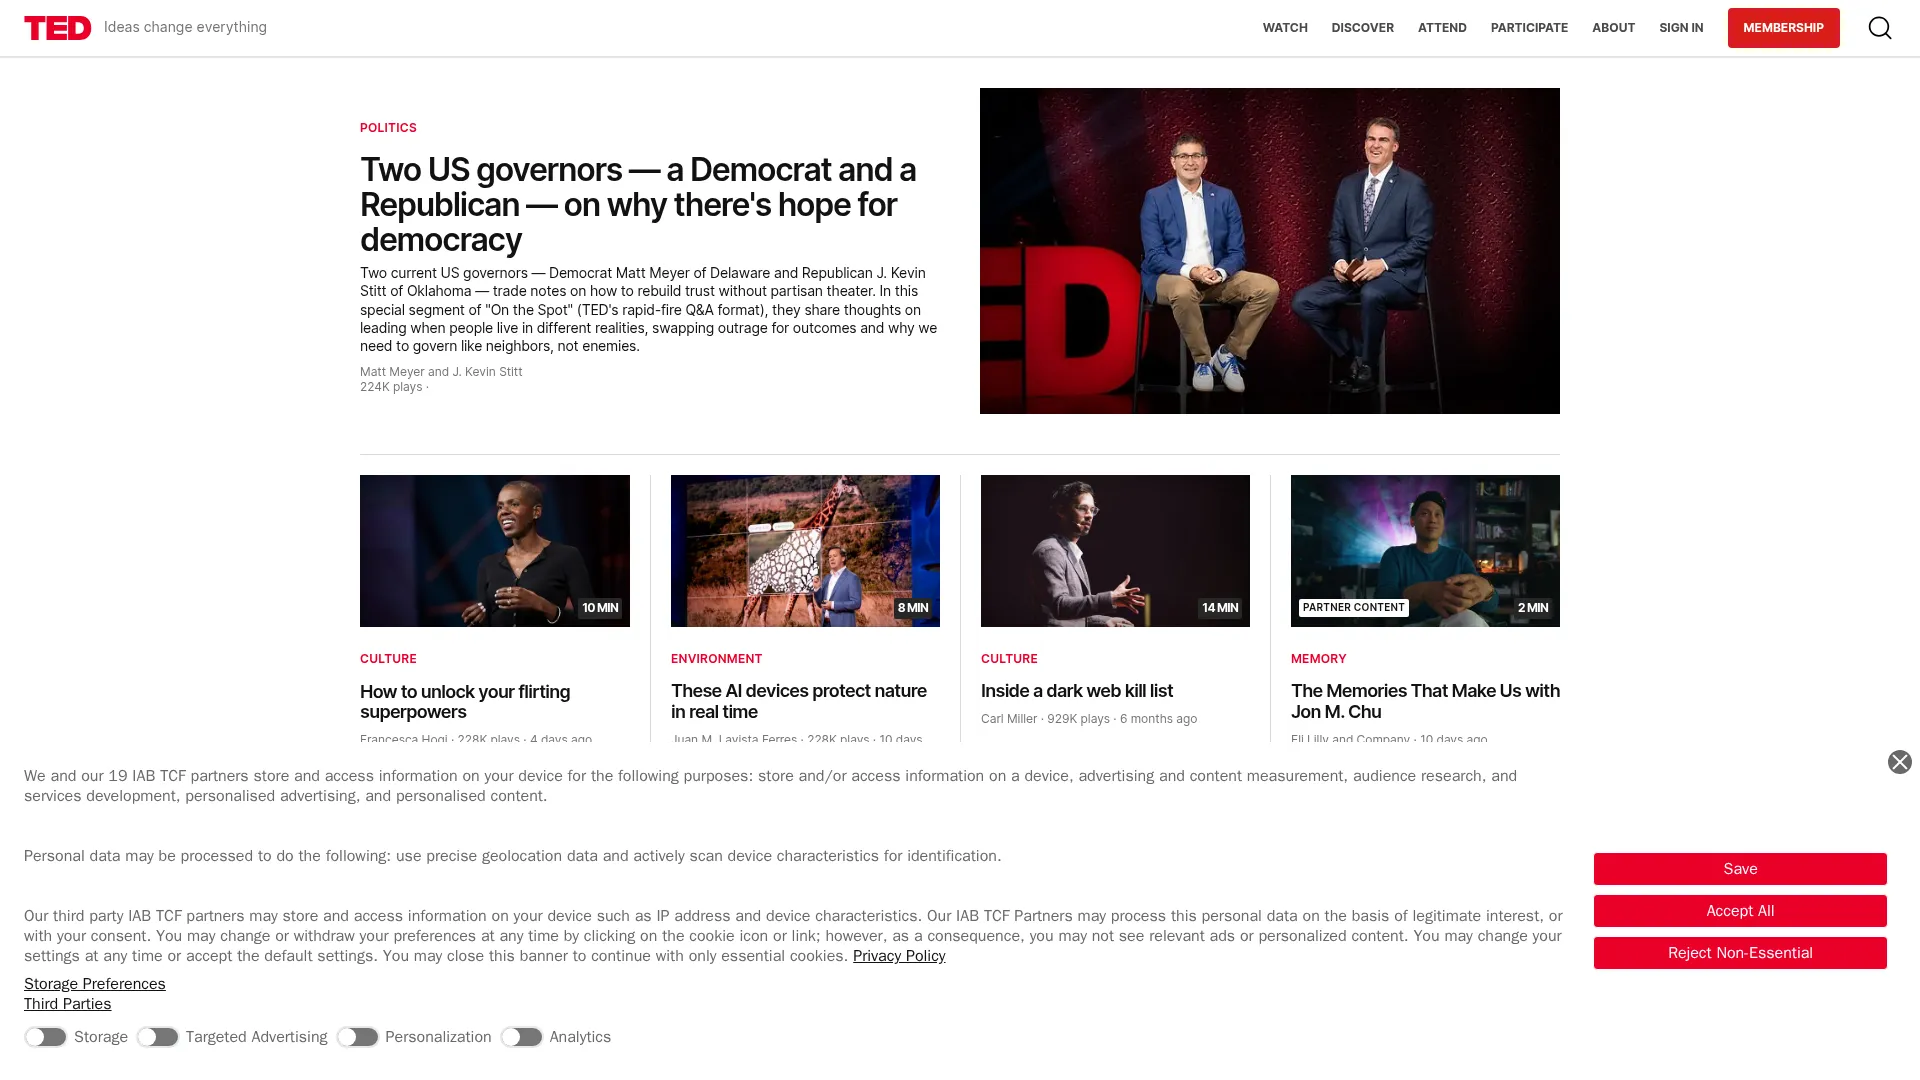Click Accept All cookies button

1739,911
